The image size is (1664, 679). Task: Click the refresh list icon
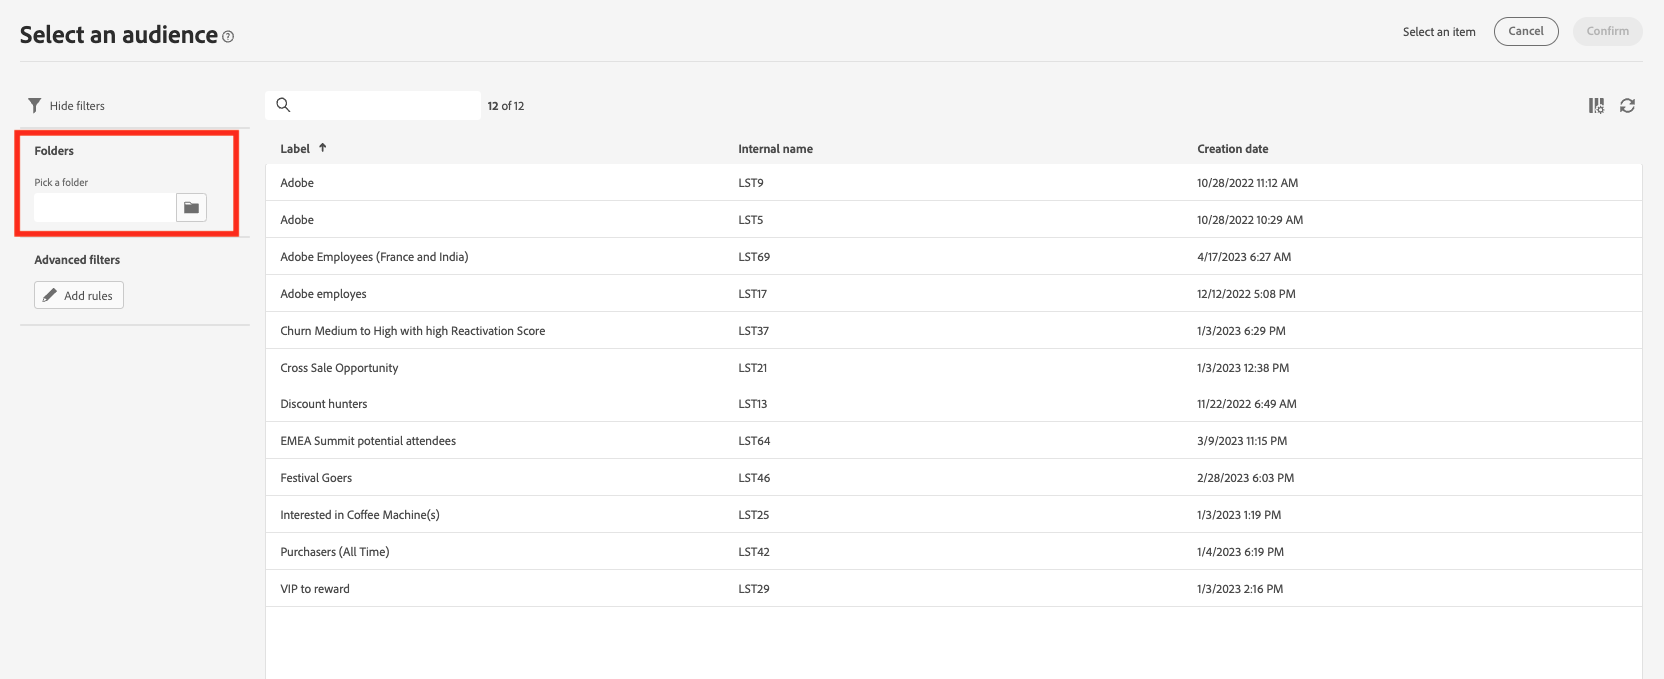click(x=1627, y=105)
